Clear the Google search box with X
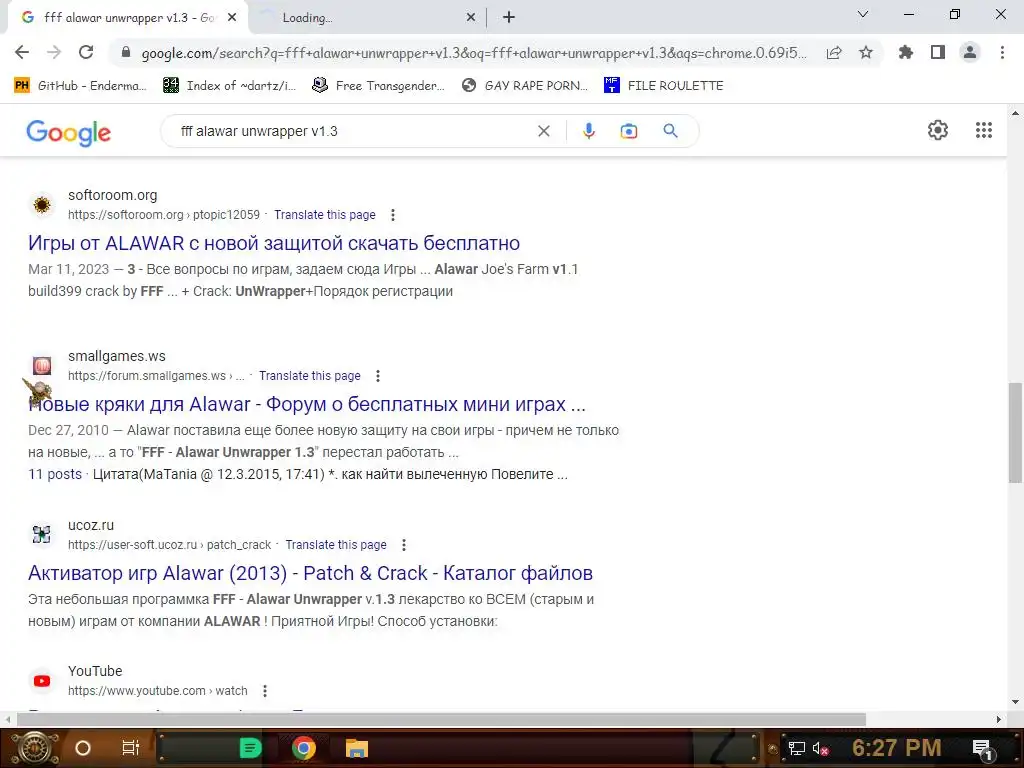Screen dimensions: 1024x768 (543, 131)
